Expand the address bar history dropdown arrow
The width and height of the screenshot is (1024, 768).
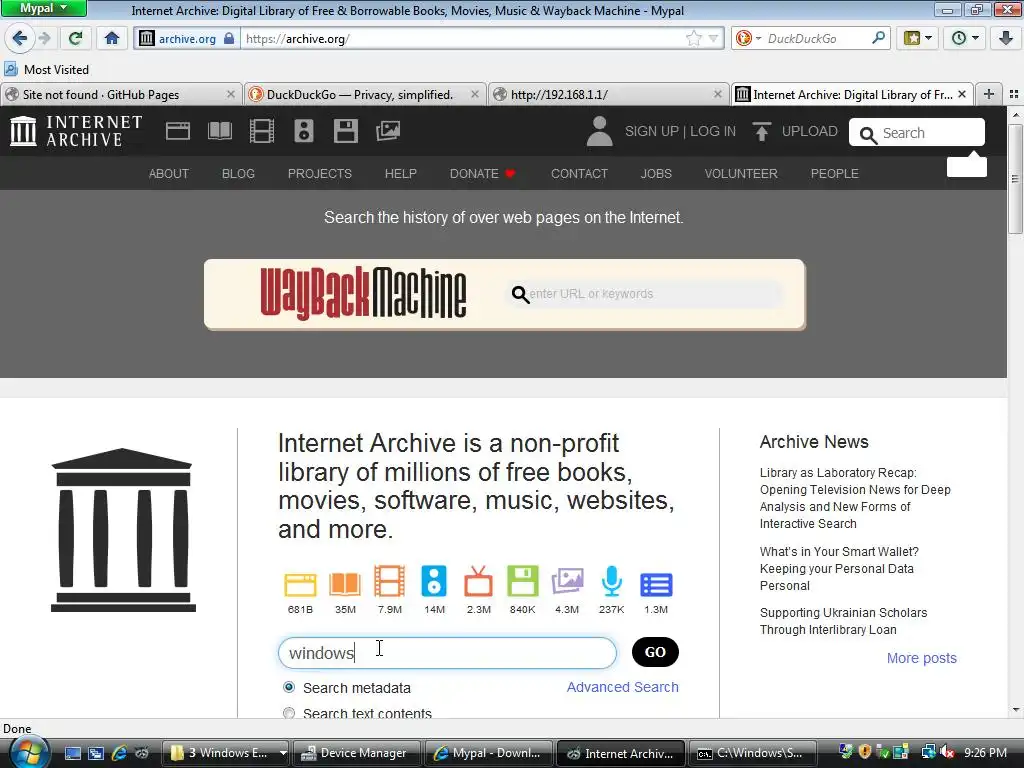pos(713,39)
